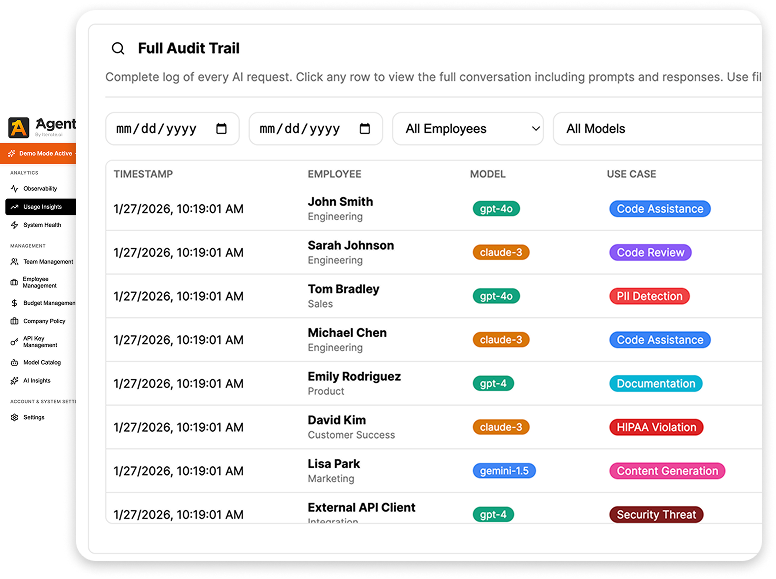Click gpt-4o badge in John Smith row

pos(496,209)
